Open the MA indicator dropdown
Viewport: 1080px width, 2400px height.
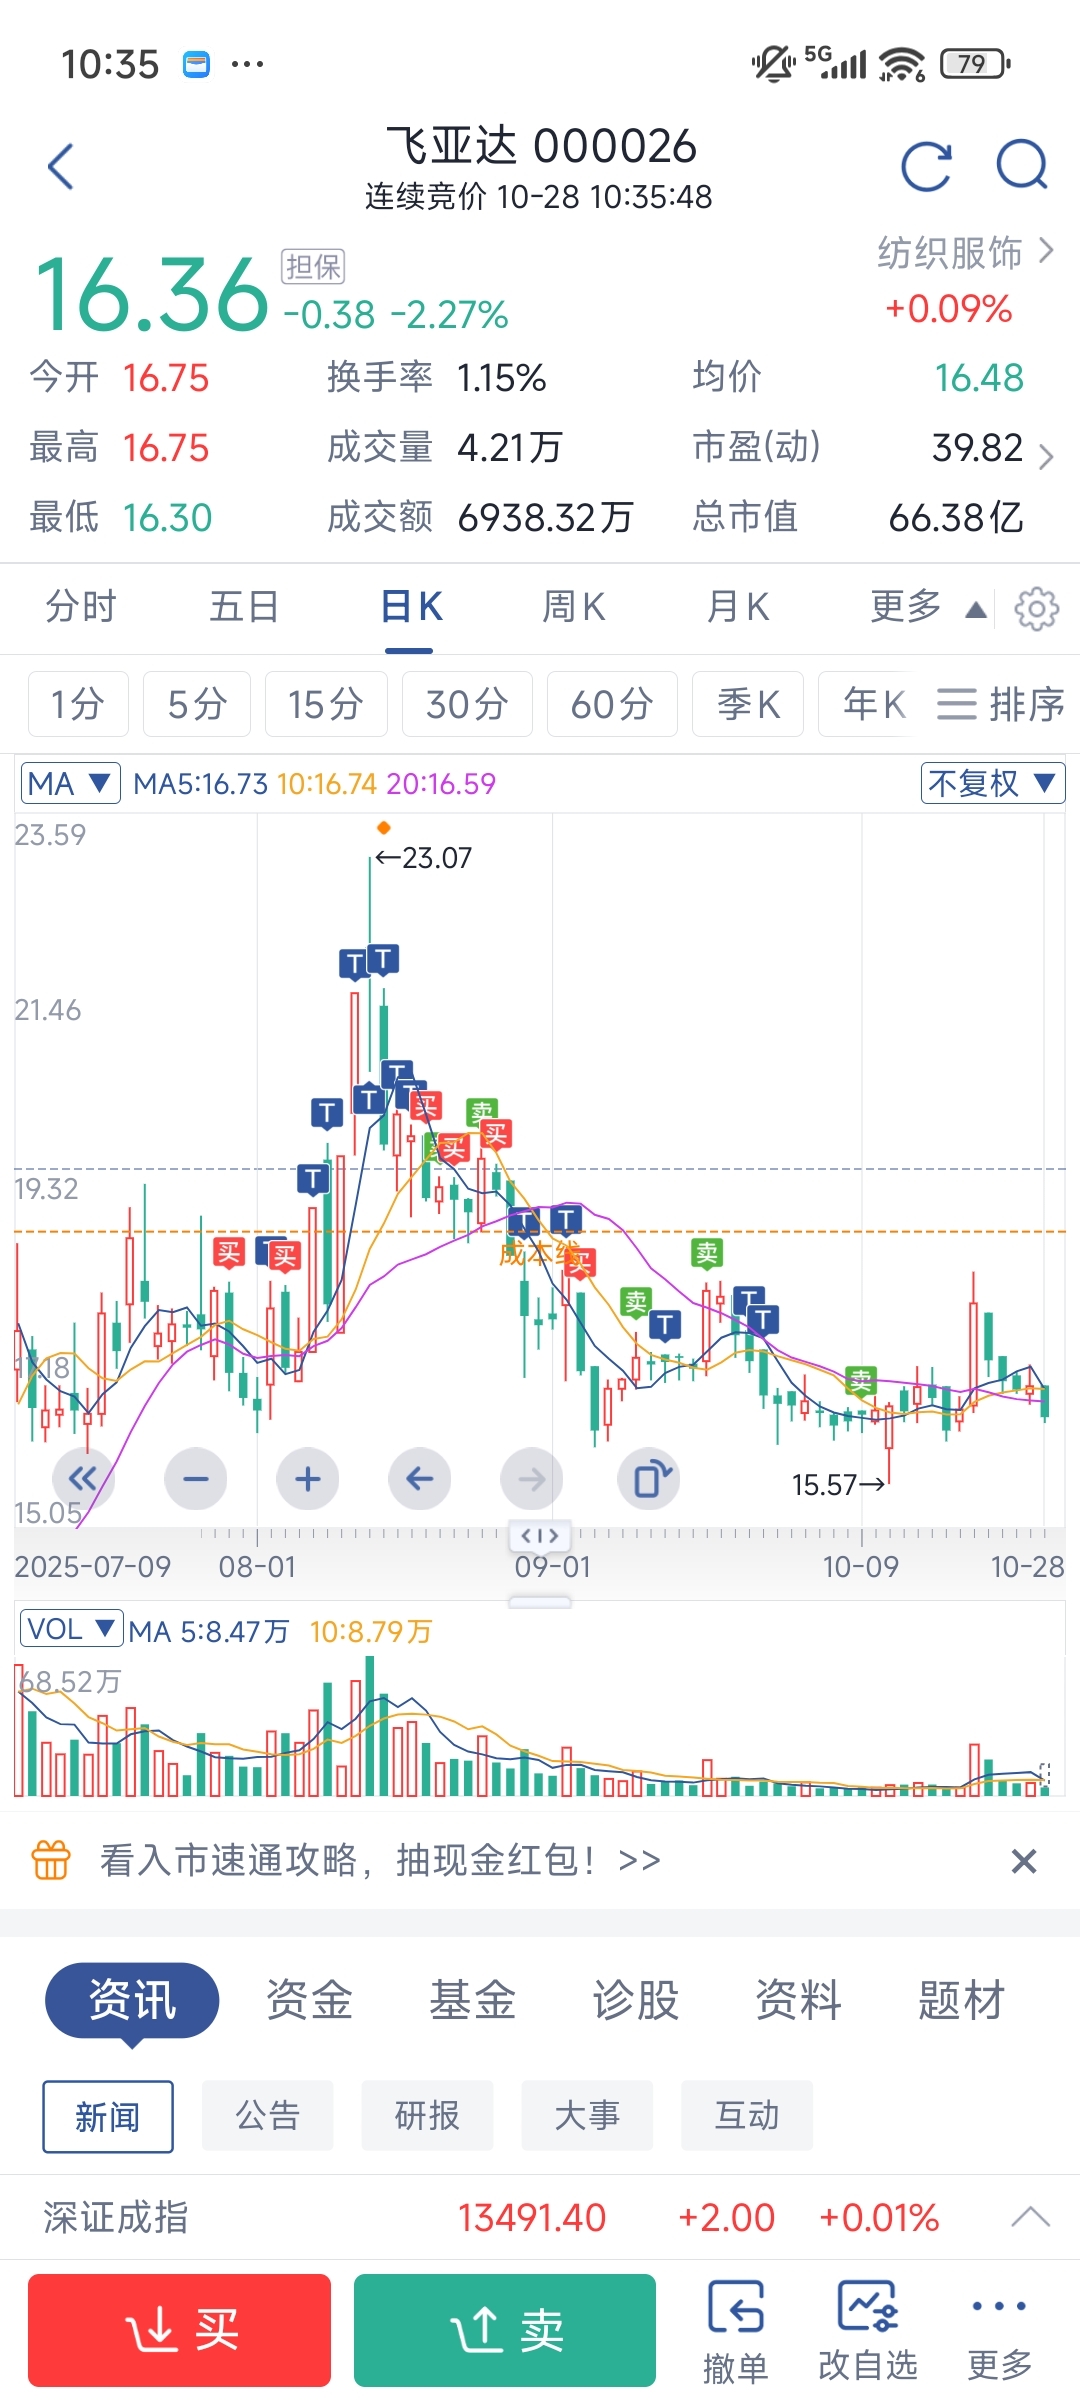(70, 783)
